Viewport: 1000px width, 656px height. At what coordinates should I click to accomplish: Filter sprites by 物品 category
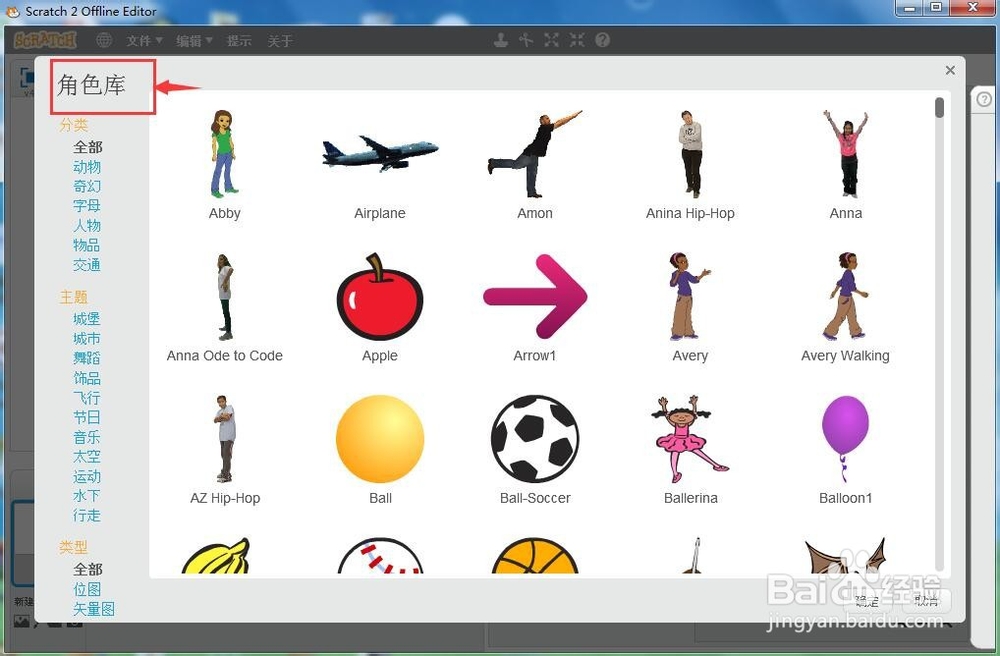pos(87,245)
